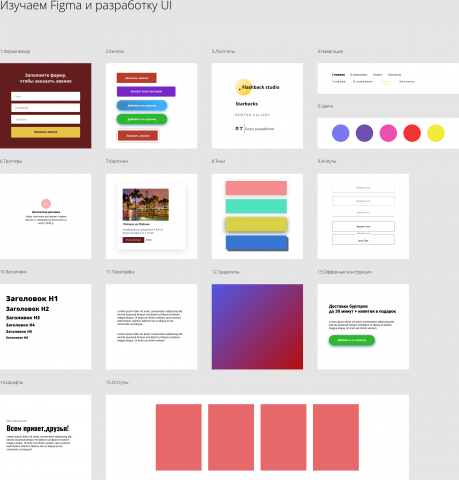The width and height of the screenshot is (459, 480).
Task: Select the purple-to-red gradient square
Action: (257, 327)
